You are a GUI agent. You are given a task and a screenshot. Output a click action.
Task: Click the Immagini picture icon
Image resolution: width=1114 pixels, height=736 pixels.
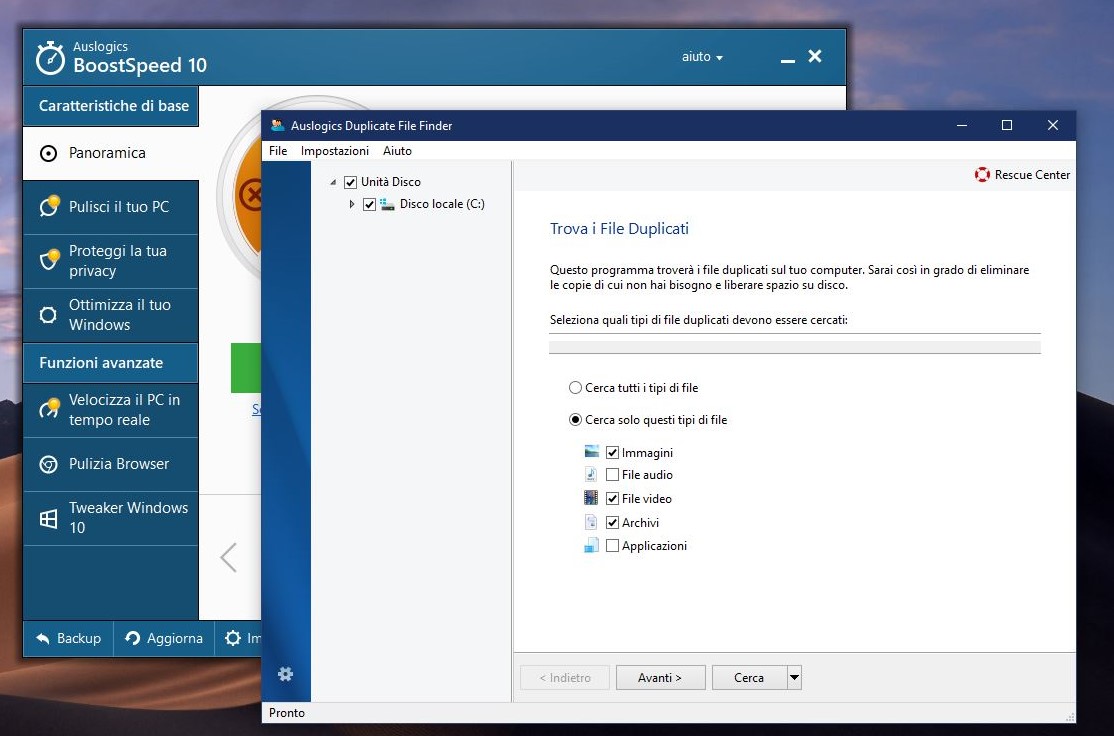[592, 452]
